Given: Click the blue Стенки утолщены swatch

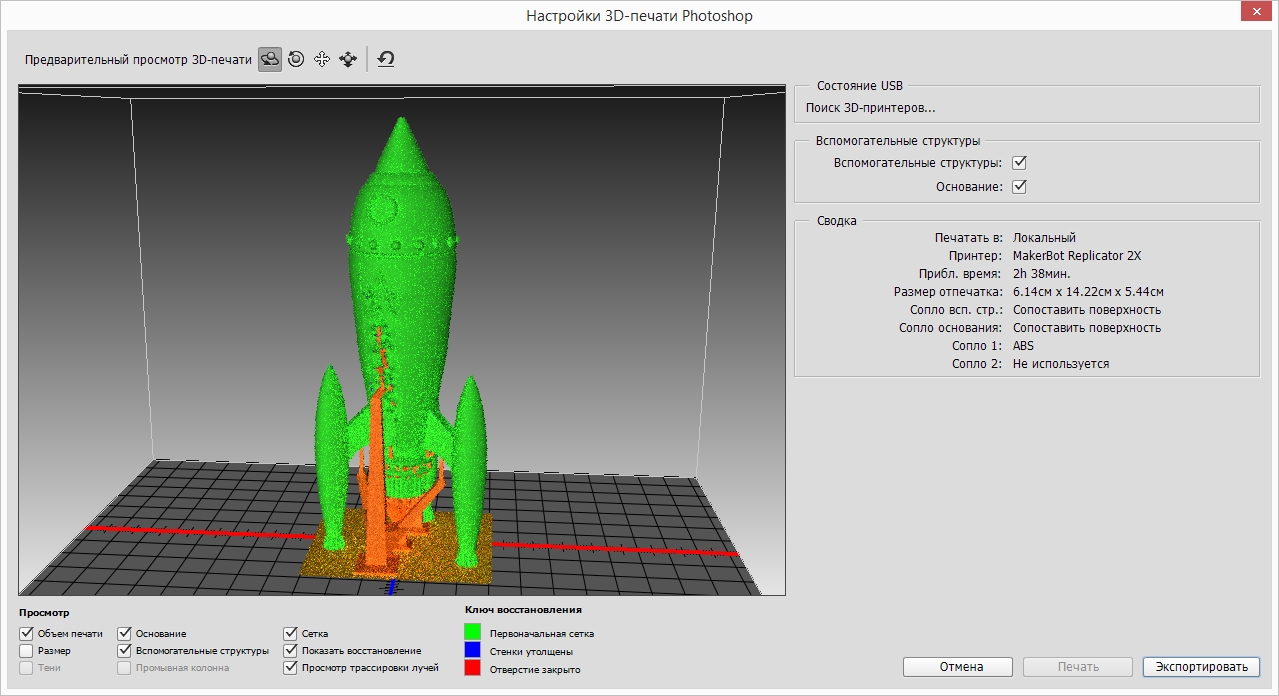Looking at the screenshot, I should 472,650.
